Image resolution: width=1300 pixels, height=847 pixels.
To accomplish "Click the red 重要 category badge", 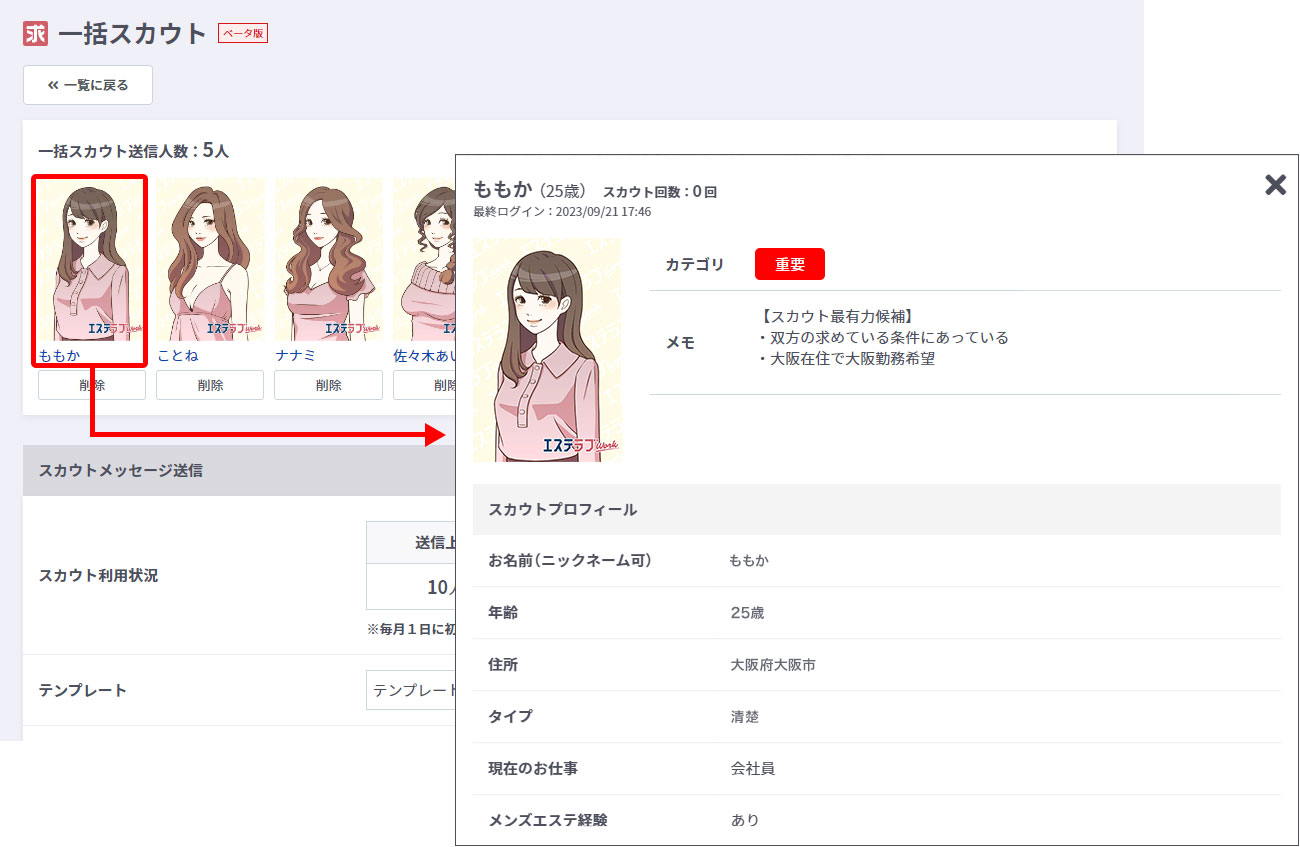I will click(789, 264).
